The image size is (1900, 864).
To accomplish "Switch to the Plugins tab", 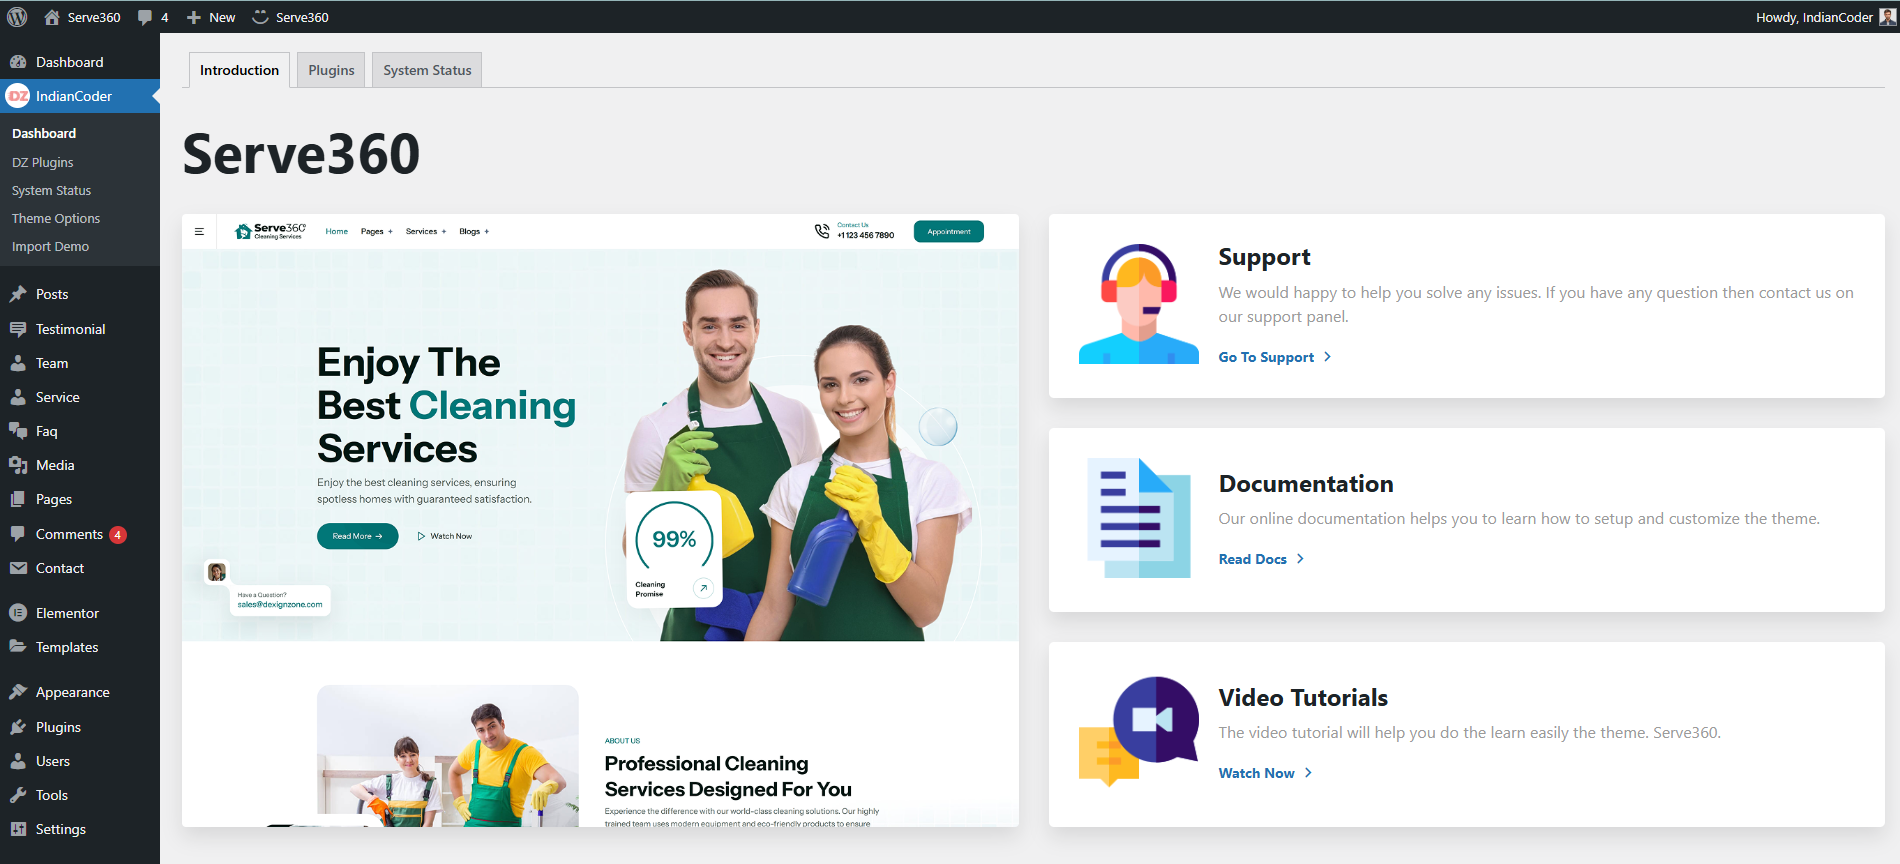I will 331,70.
